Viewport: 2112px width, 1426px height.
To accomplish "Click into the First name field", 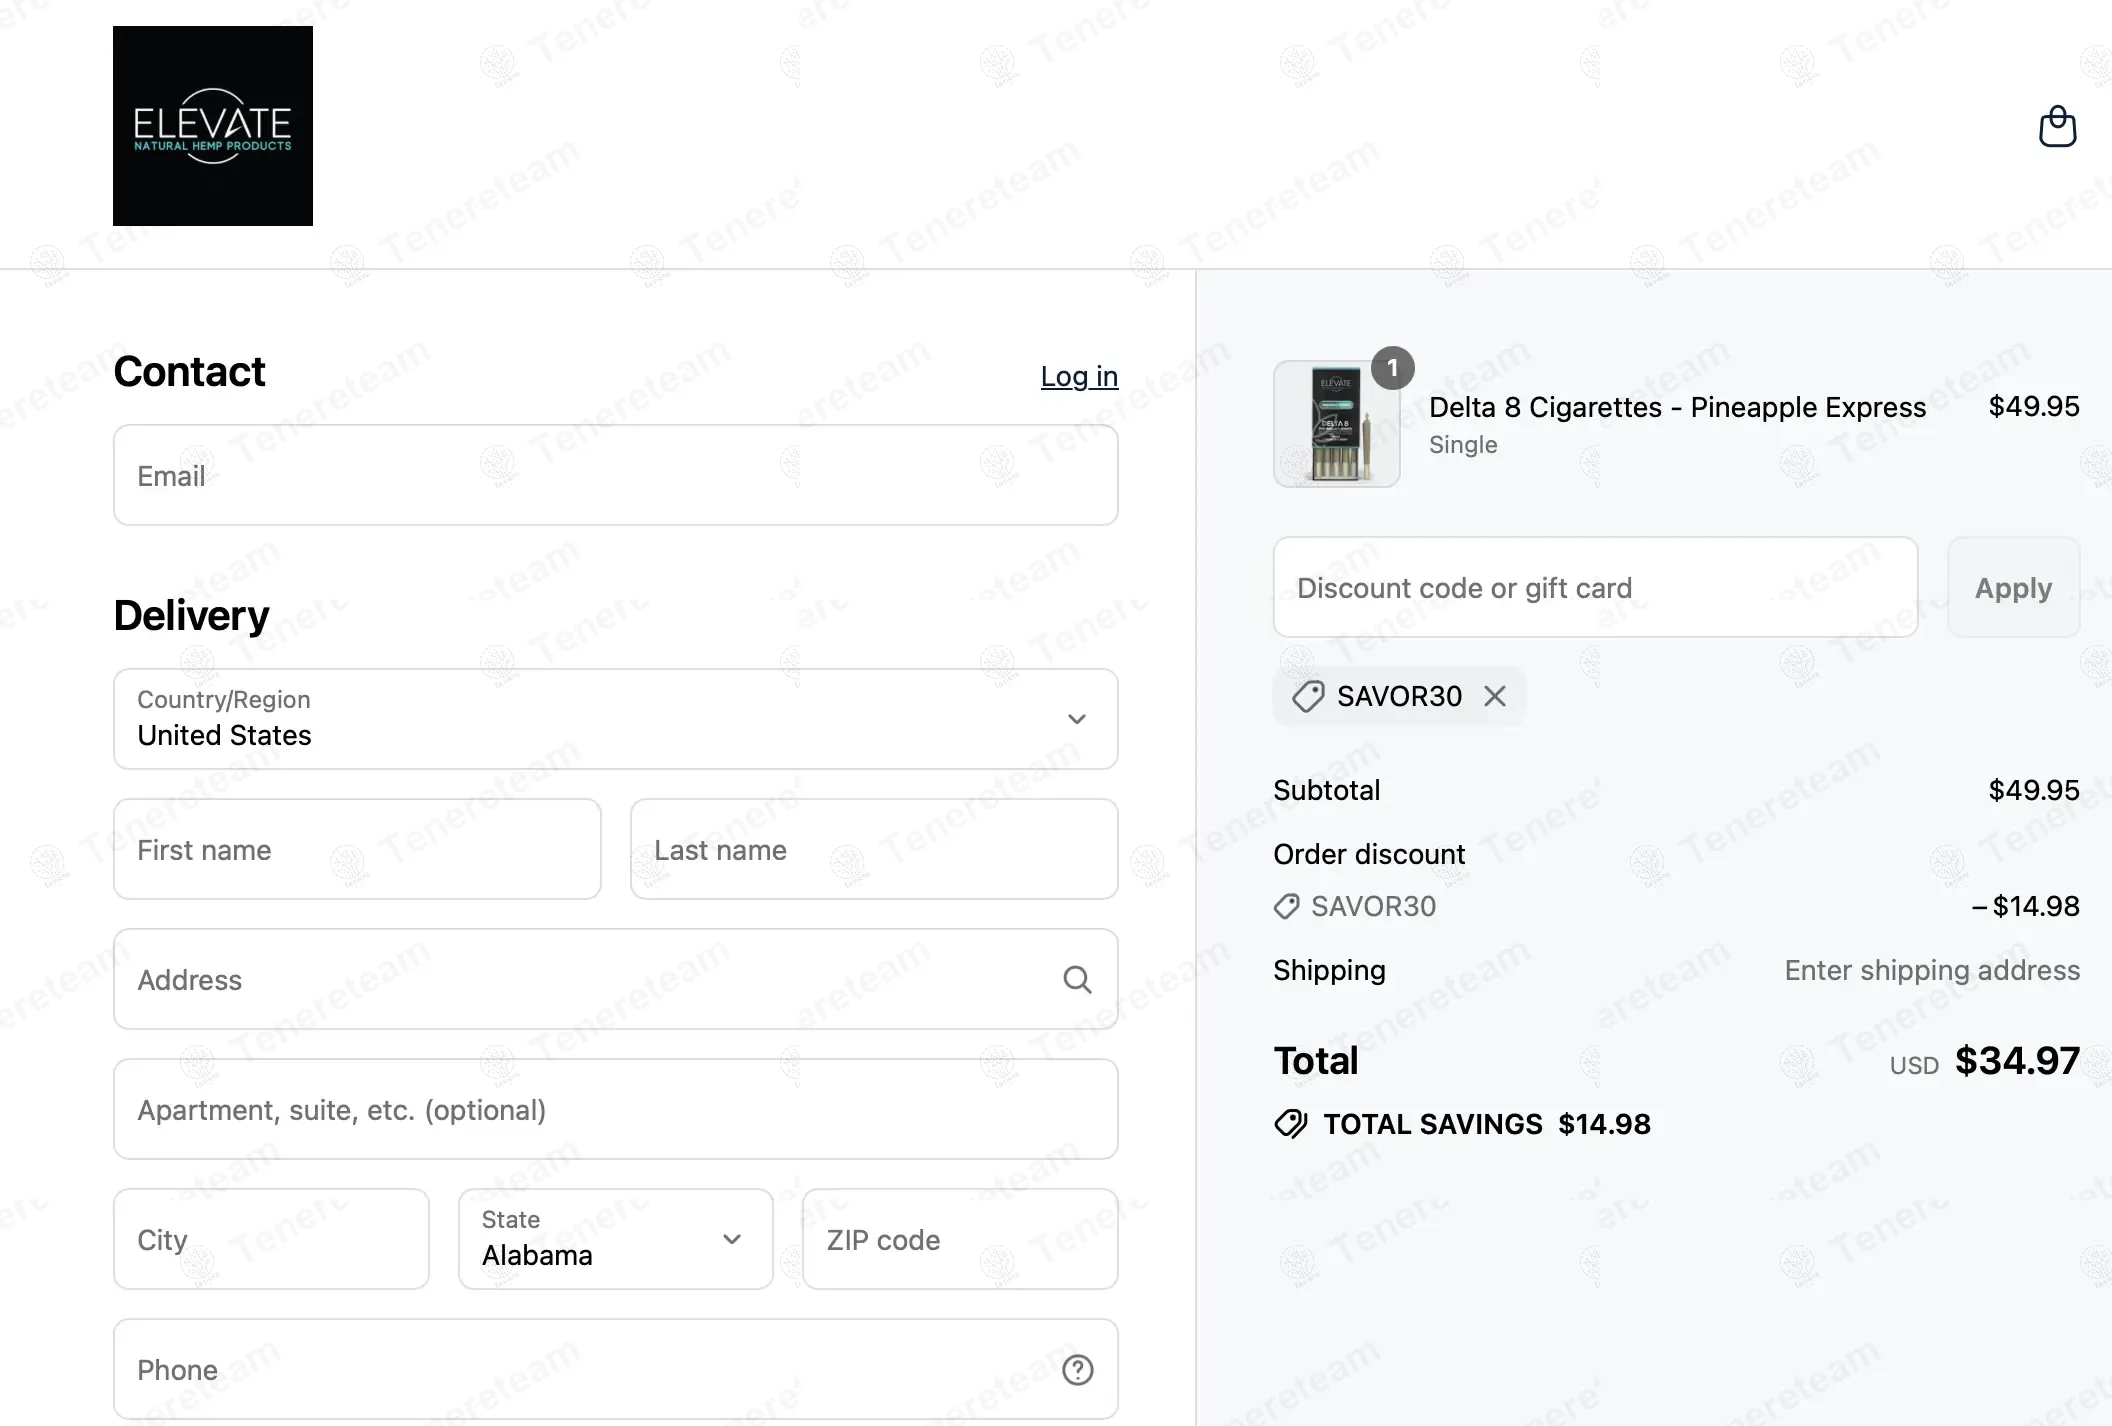I will click(x=357, y=849).
